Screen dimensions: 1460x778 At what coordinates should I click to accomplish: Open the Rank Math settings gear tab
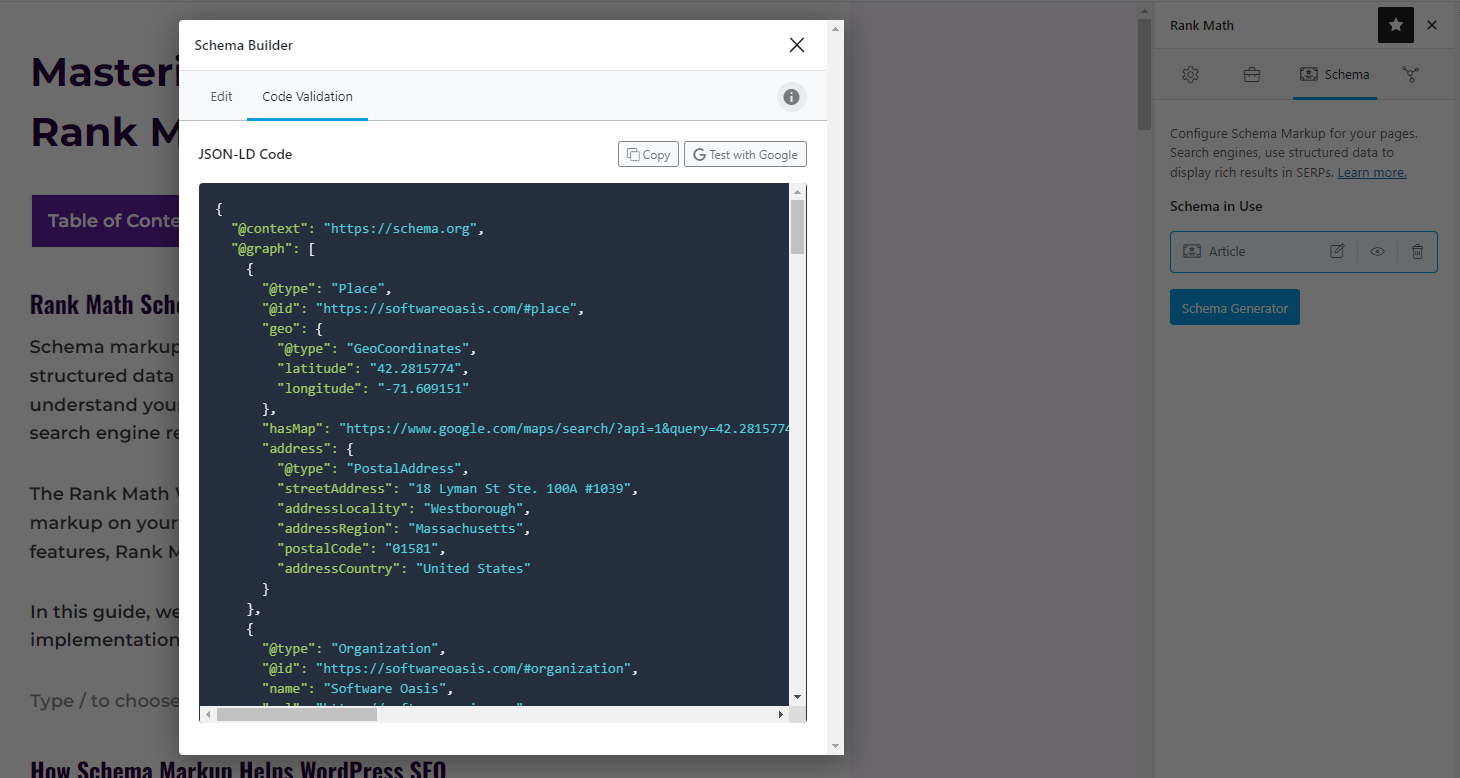click(1190, 74)
